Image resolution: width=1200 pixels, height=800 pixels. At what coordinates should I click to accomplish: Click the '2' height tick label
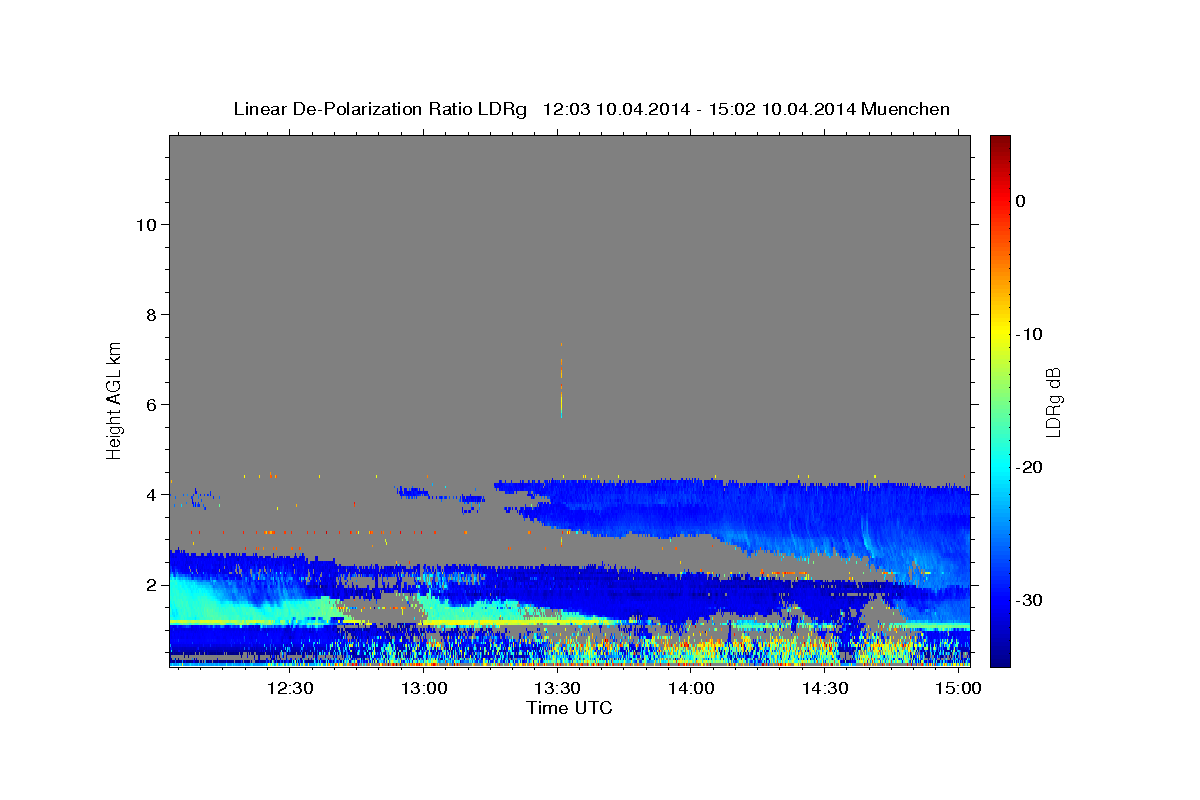coord(150,584)
